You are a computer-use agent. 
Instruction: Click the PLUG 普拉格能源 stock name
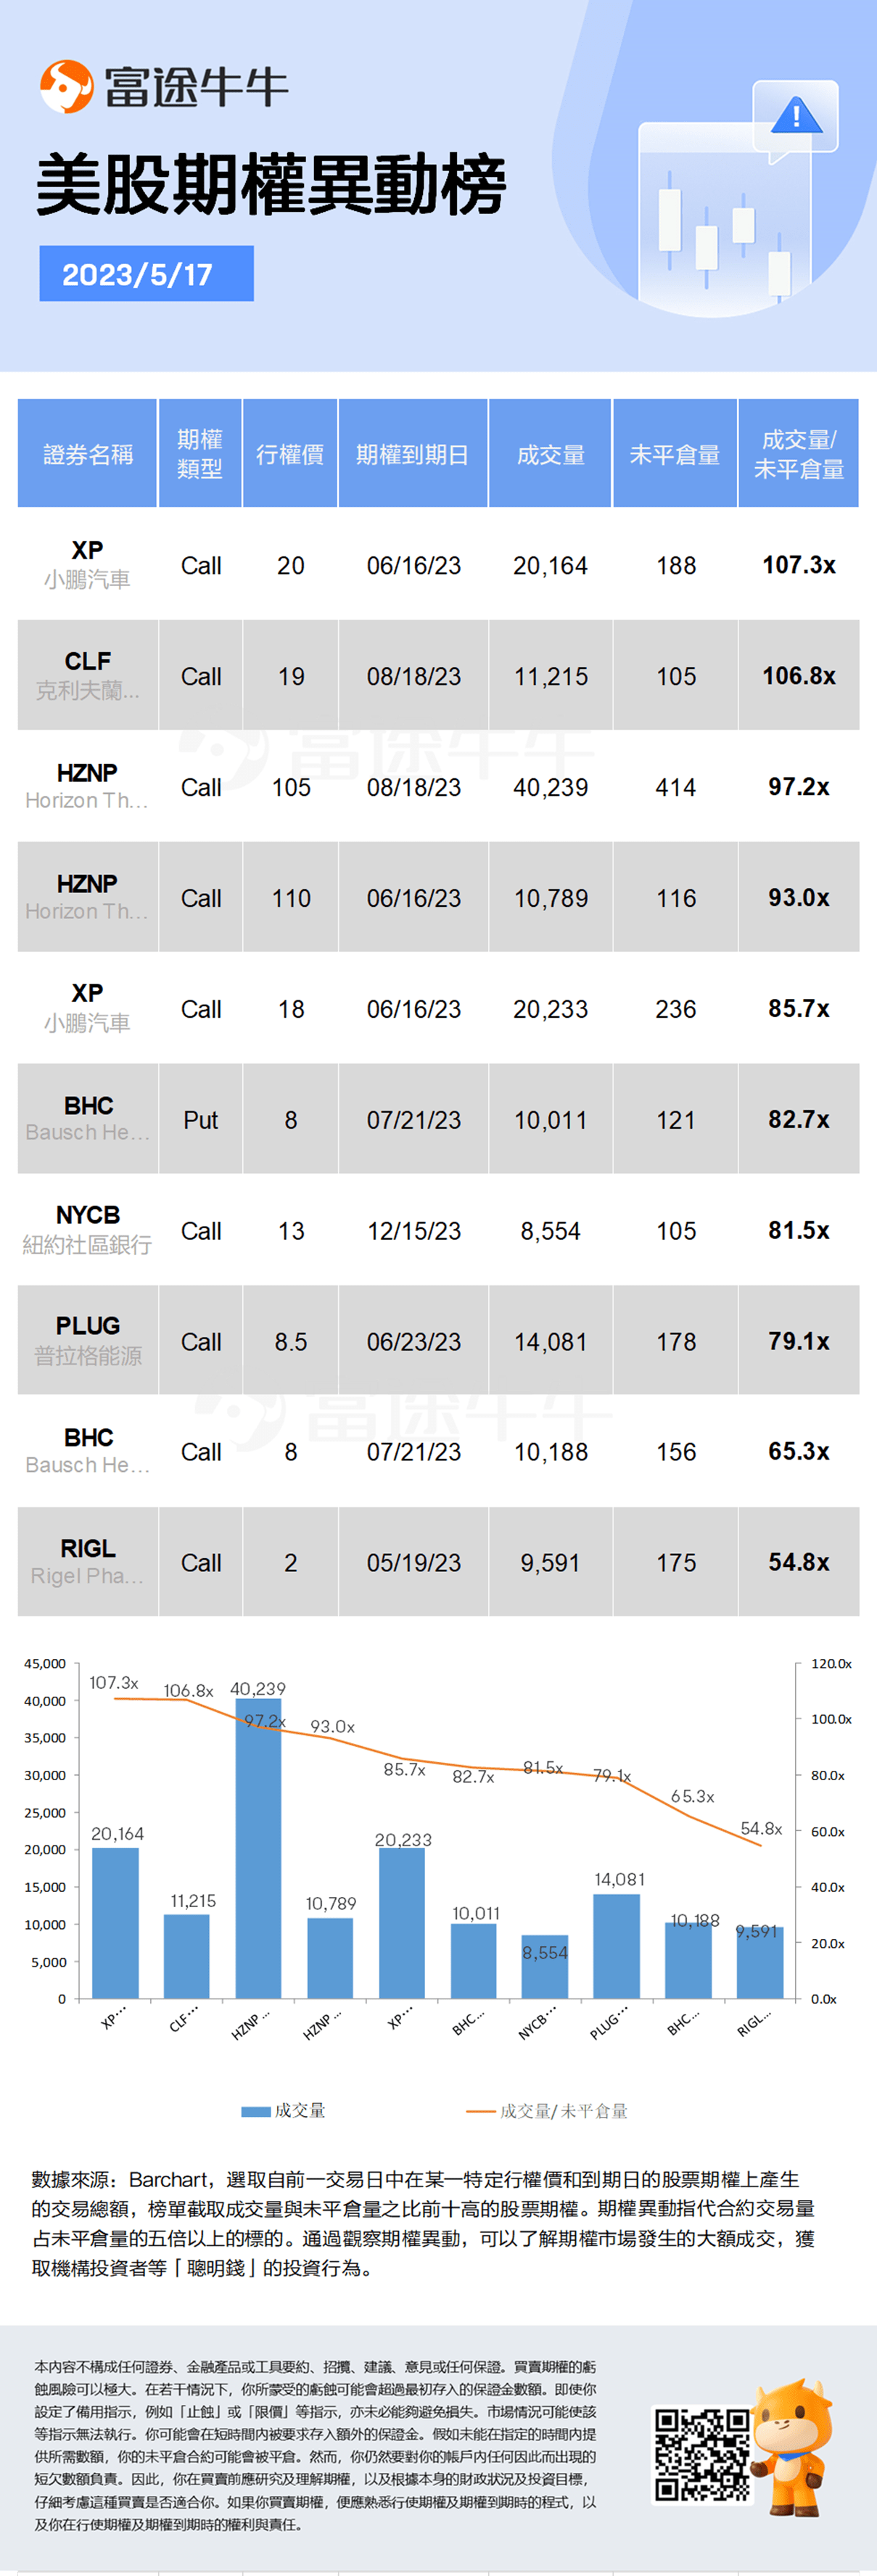(88, 1340)
